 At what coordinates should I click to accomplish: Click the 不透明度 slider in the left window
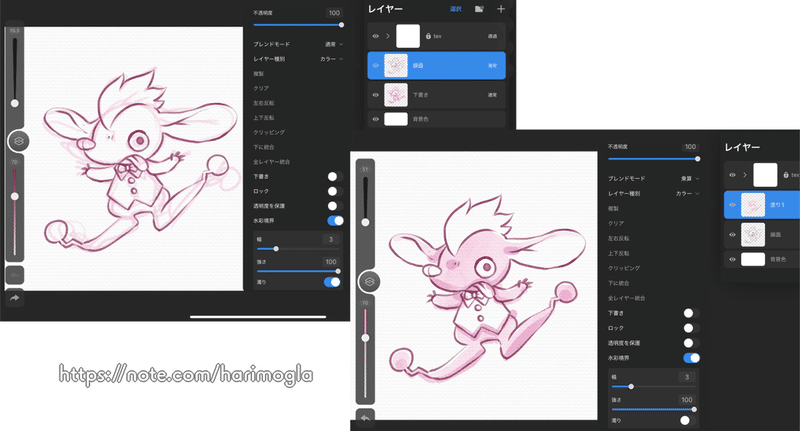pyautogui.click(x=298, y=24)
